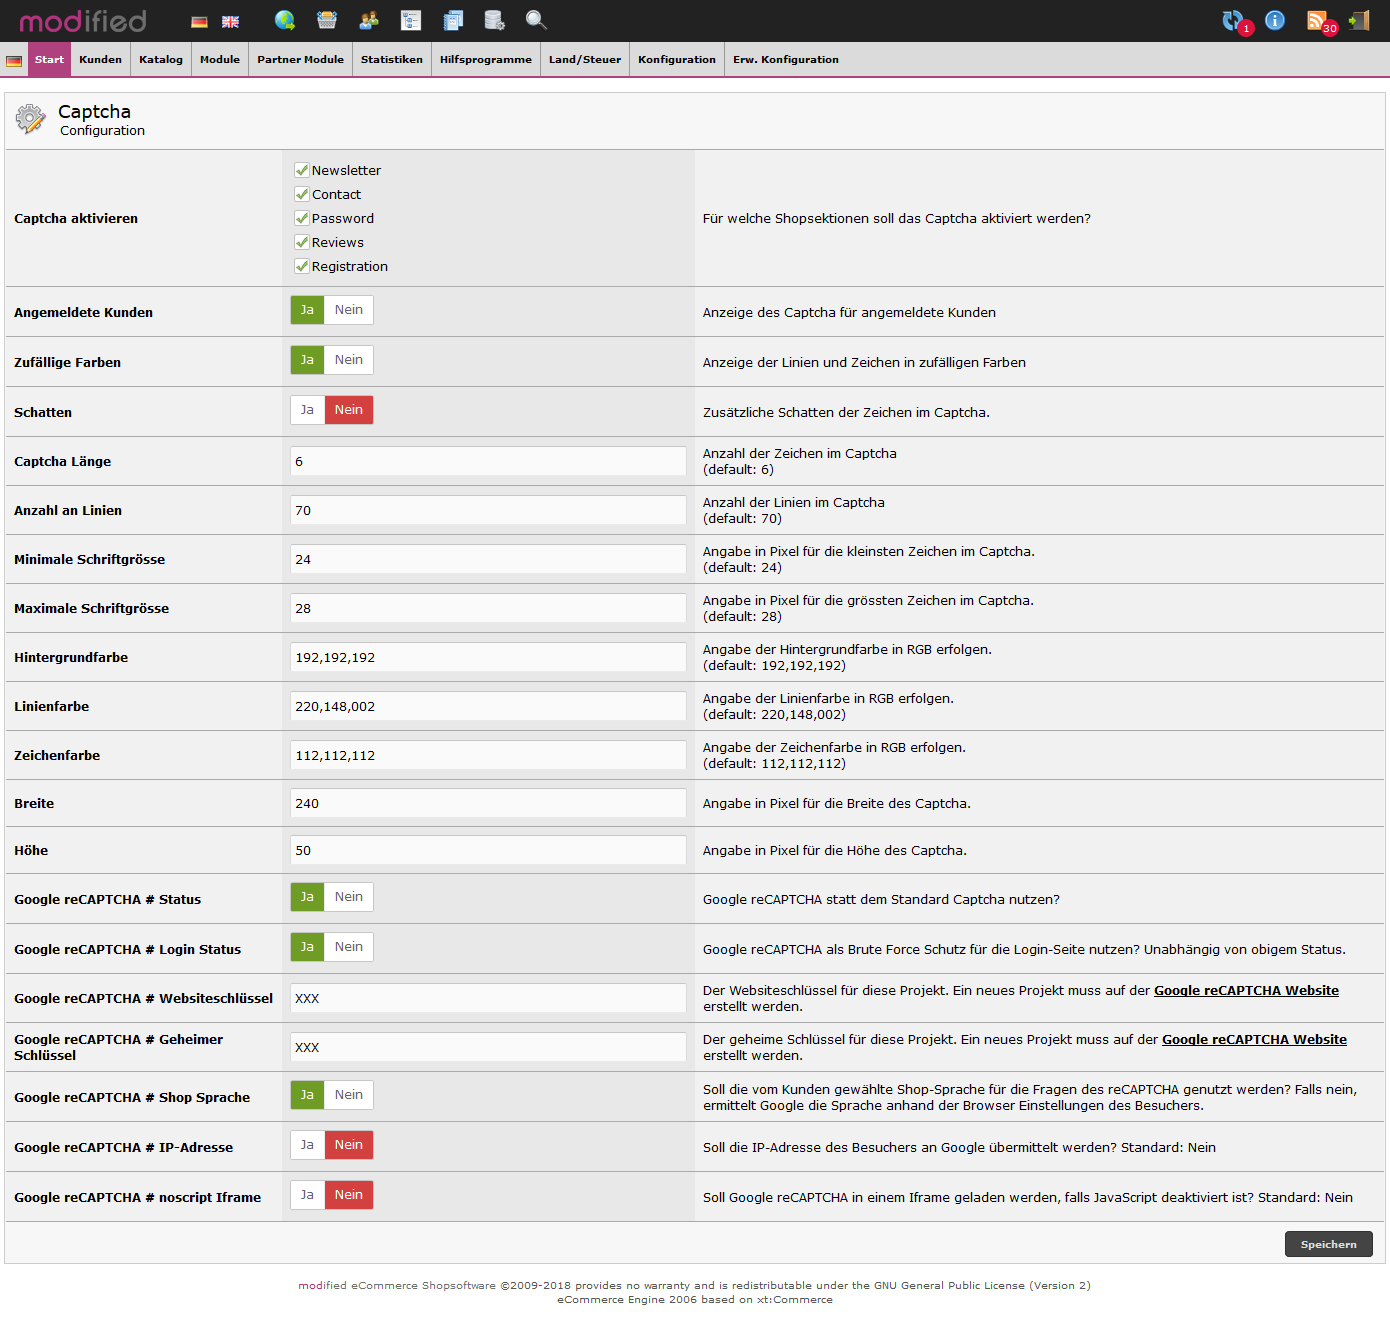Set reCAPTCHA IP-Adresse to Ja
The width and height of the screenshot is (1390, 1336).
(307, 1145)
